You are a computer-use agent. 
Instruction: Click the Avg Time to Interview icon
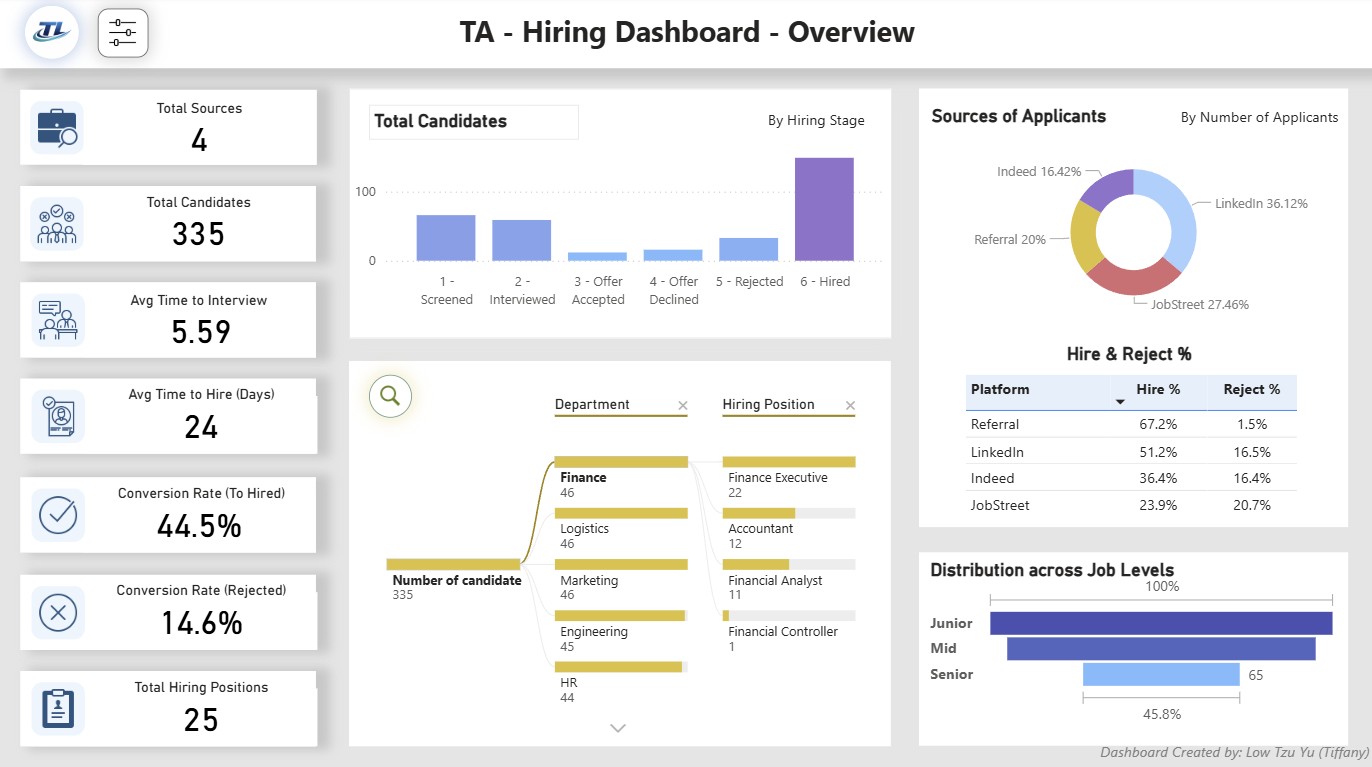pyautogui.click(x=57, y=320)
